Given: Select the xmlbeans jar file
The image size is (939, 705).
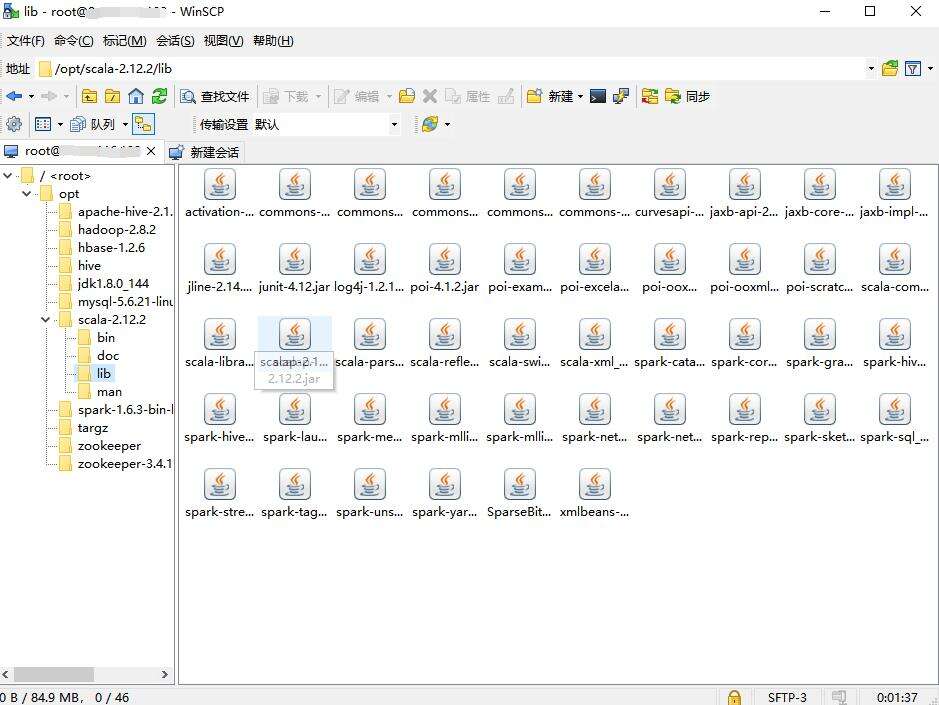Looking at the screenshot, I should coord(594,493).
